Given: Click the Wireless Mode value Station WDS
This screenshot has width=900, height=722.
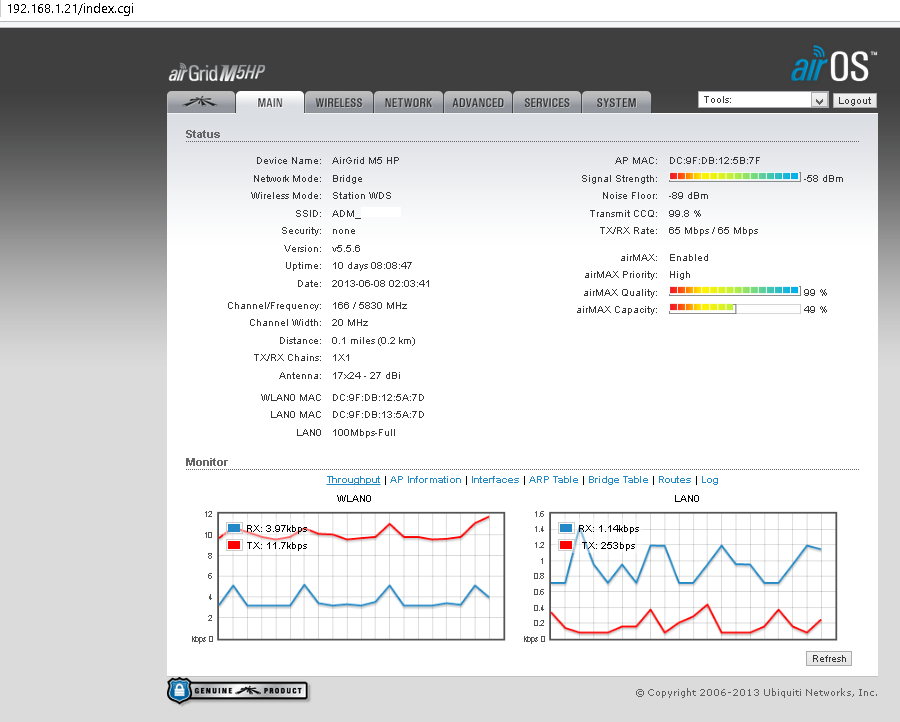Looking at the screenshot, I should pyautogui.click(x=362, y=196).
